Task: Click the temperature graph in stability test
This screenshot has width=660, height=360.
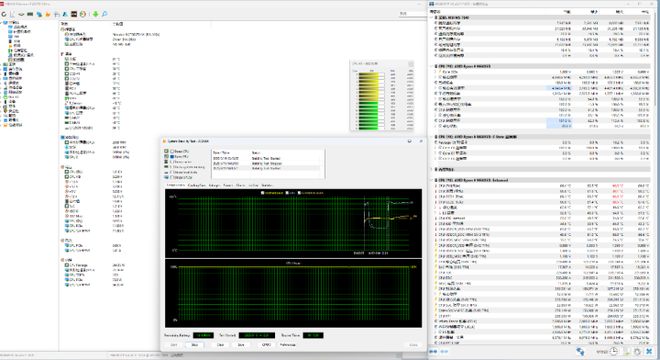Action: point(293,224)
